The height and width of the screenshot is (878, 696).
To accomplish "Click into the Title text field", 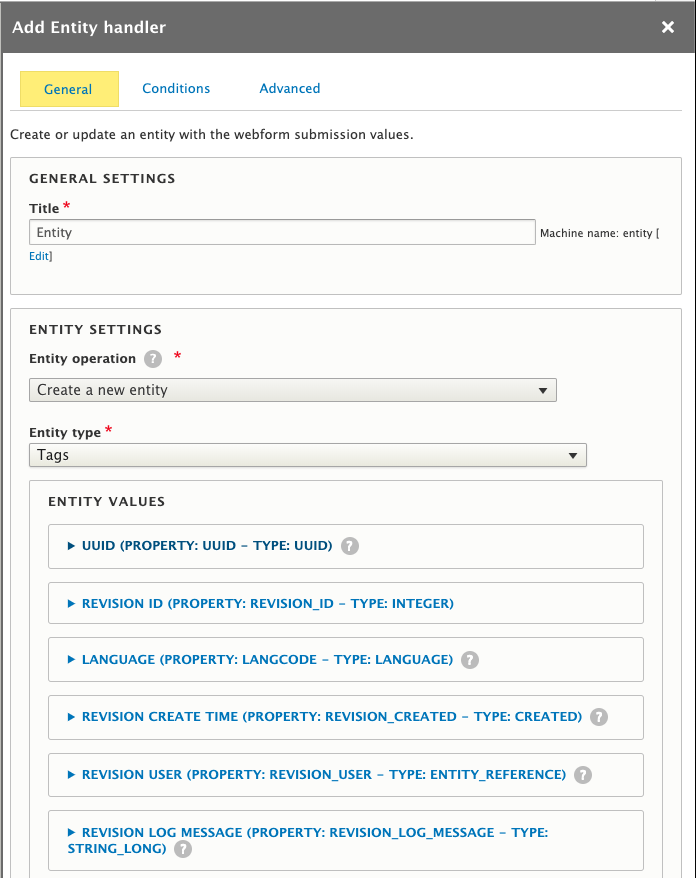I will tap(282, 232).
